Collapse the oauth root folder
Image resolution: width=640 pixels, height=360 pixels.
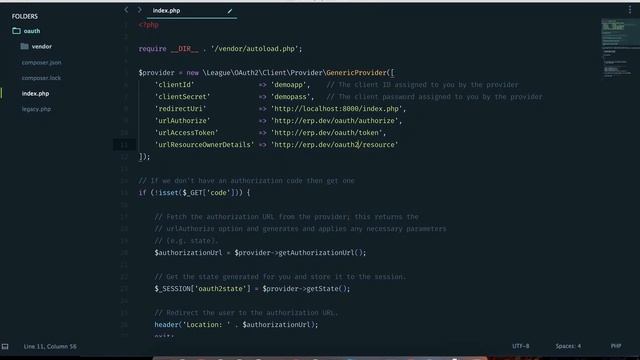point(32,31)
